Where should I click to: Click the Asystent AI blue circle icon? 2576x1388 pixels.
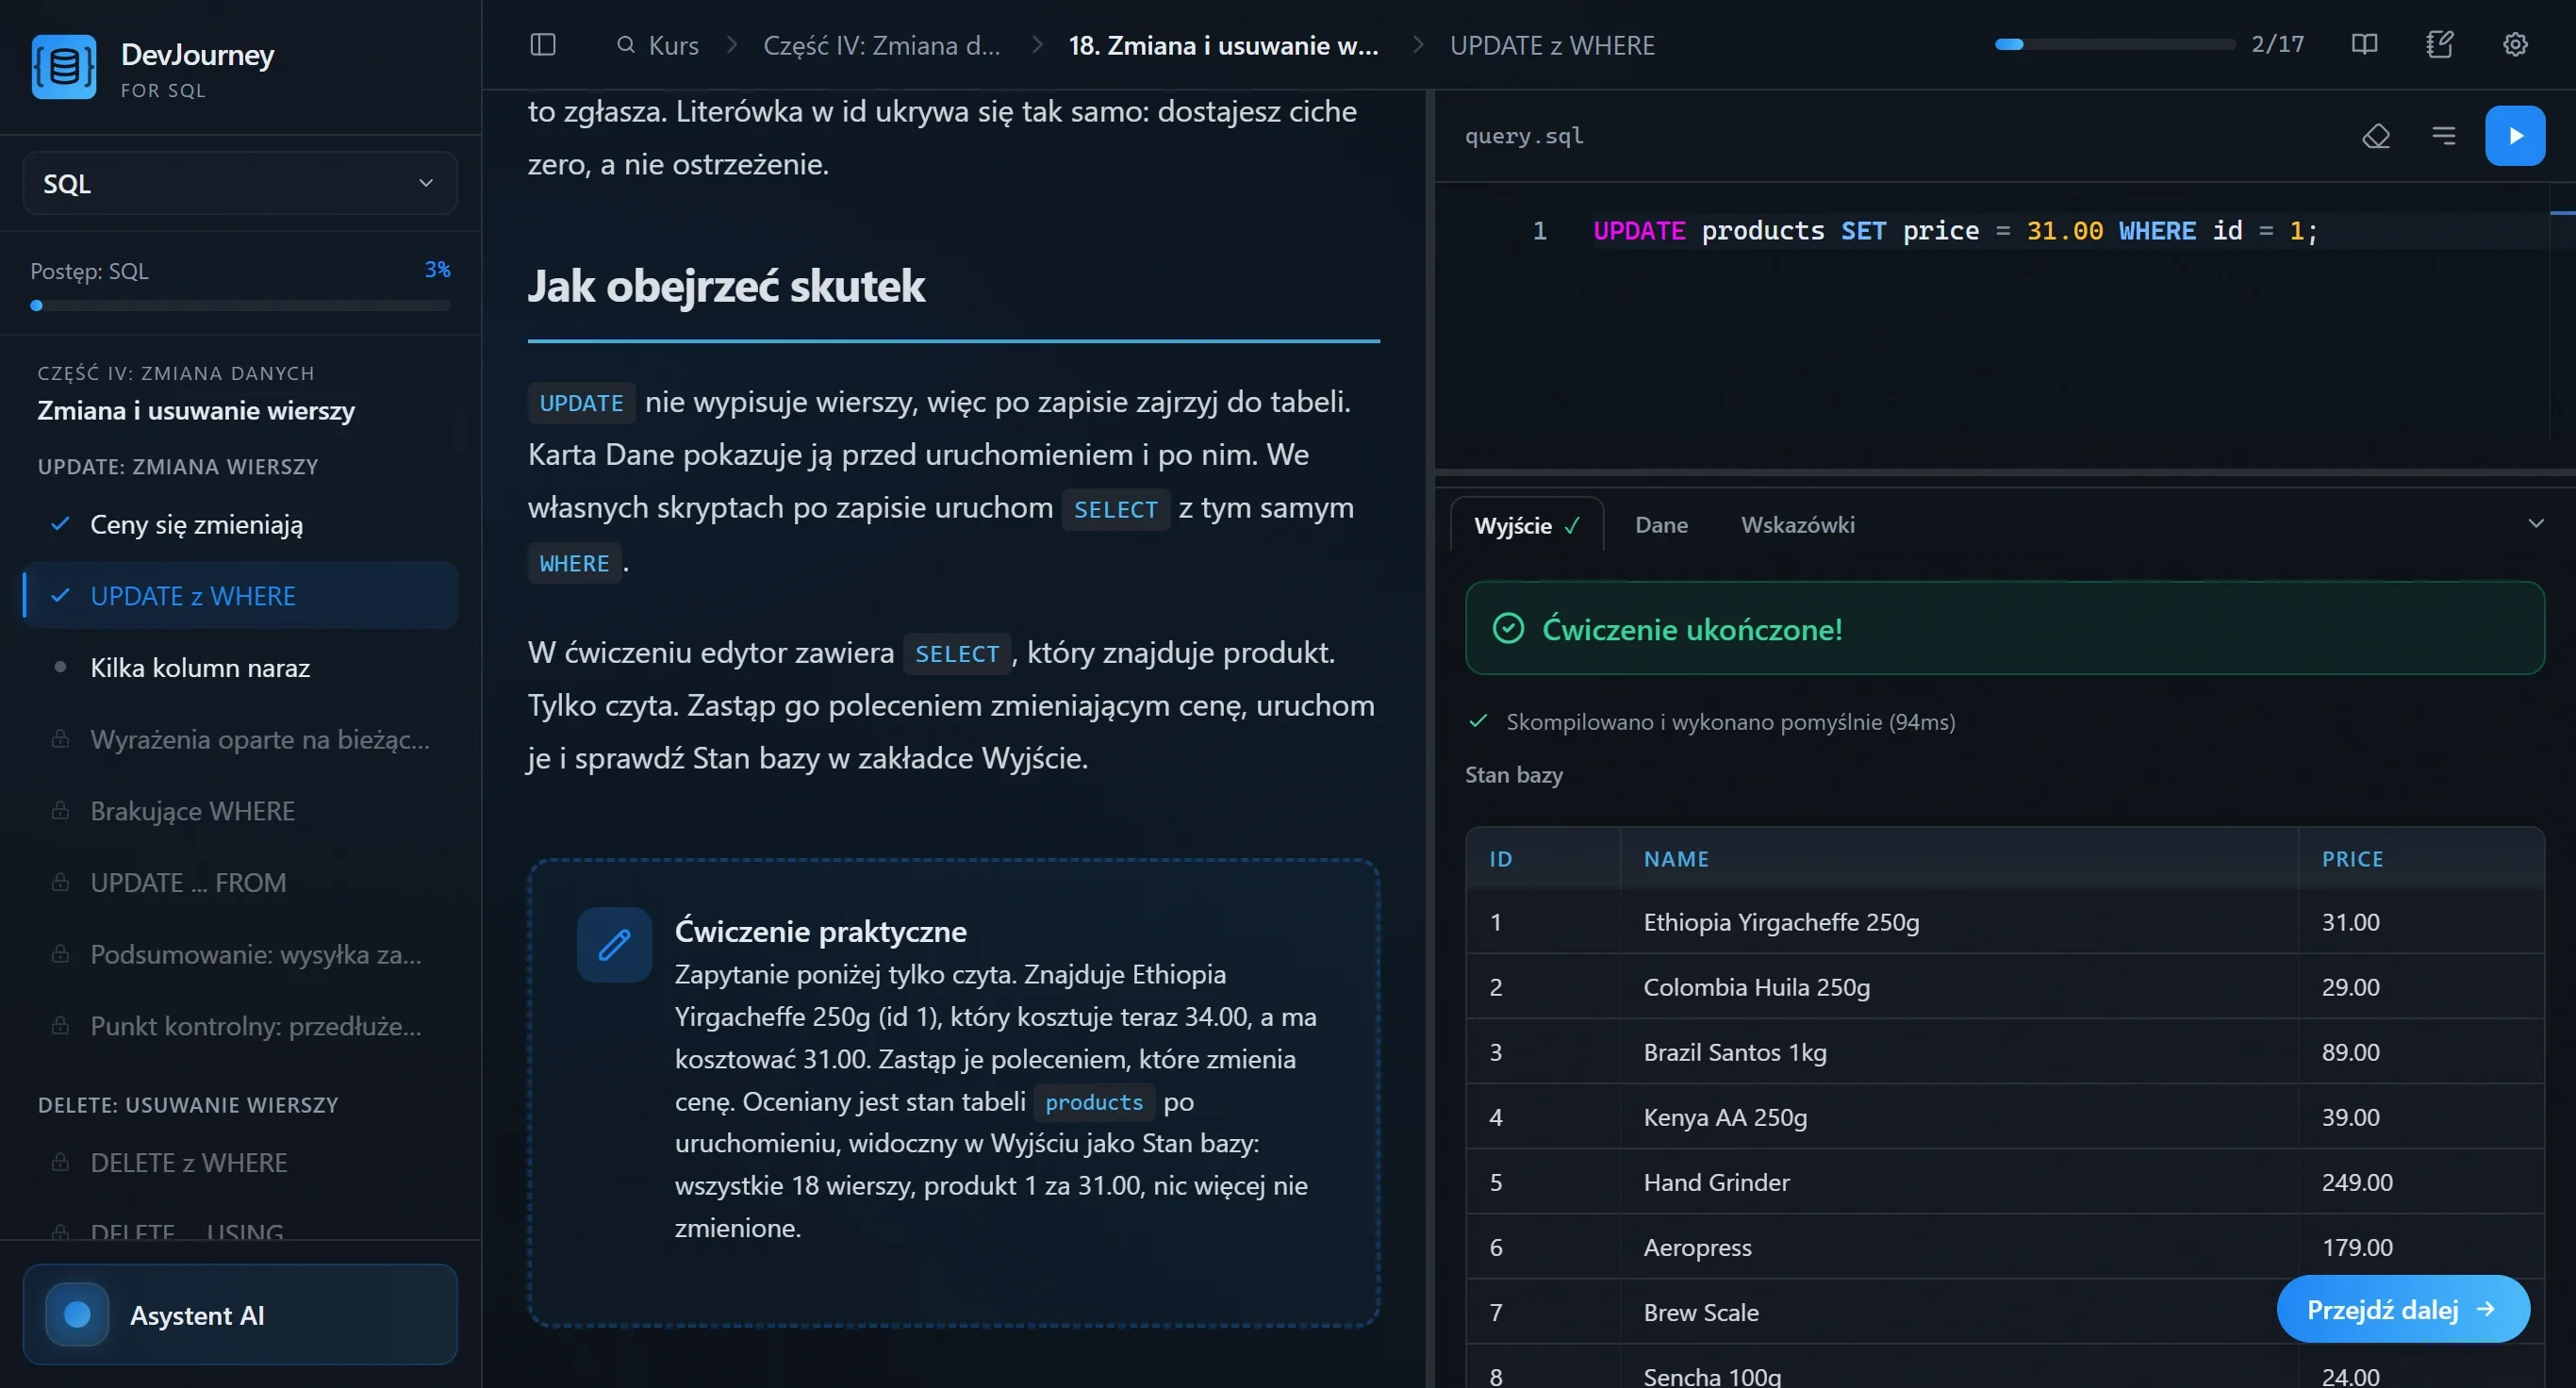point(77,1314)
